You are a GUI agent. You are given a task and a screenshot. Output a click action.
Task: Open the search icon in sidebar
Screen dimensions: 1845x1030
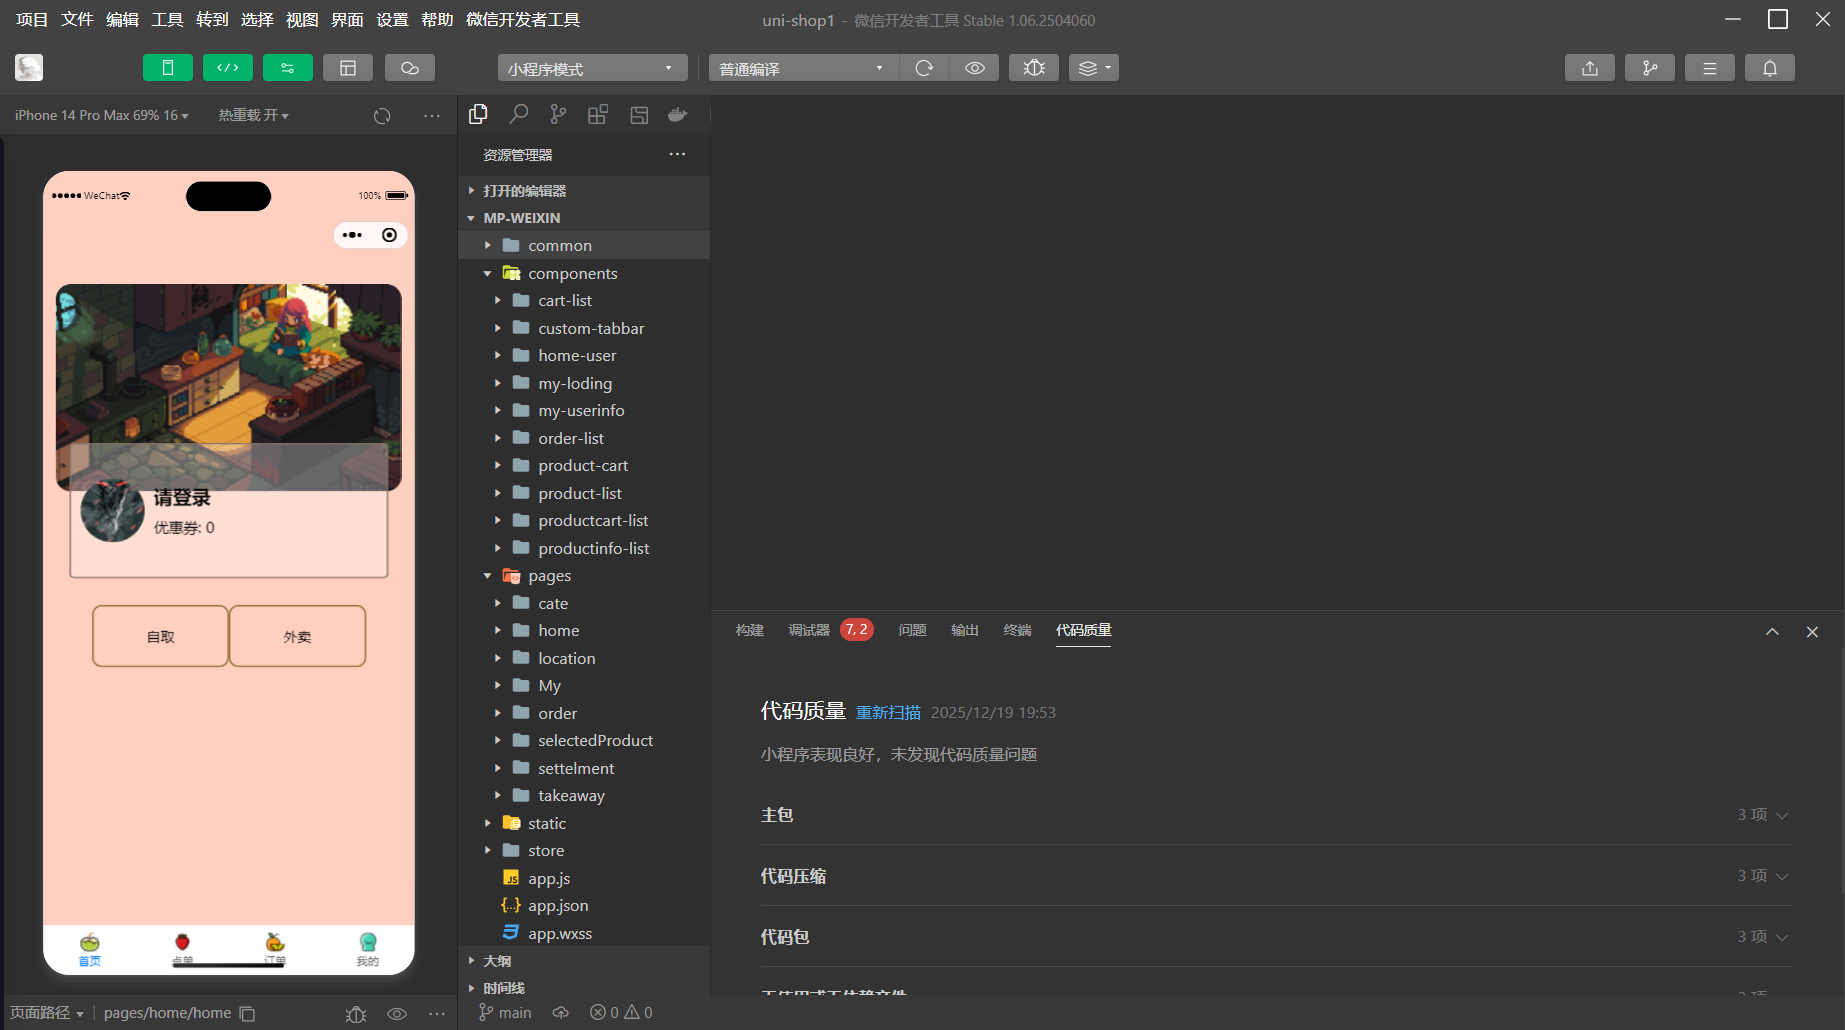(518, 115)
